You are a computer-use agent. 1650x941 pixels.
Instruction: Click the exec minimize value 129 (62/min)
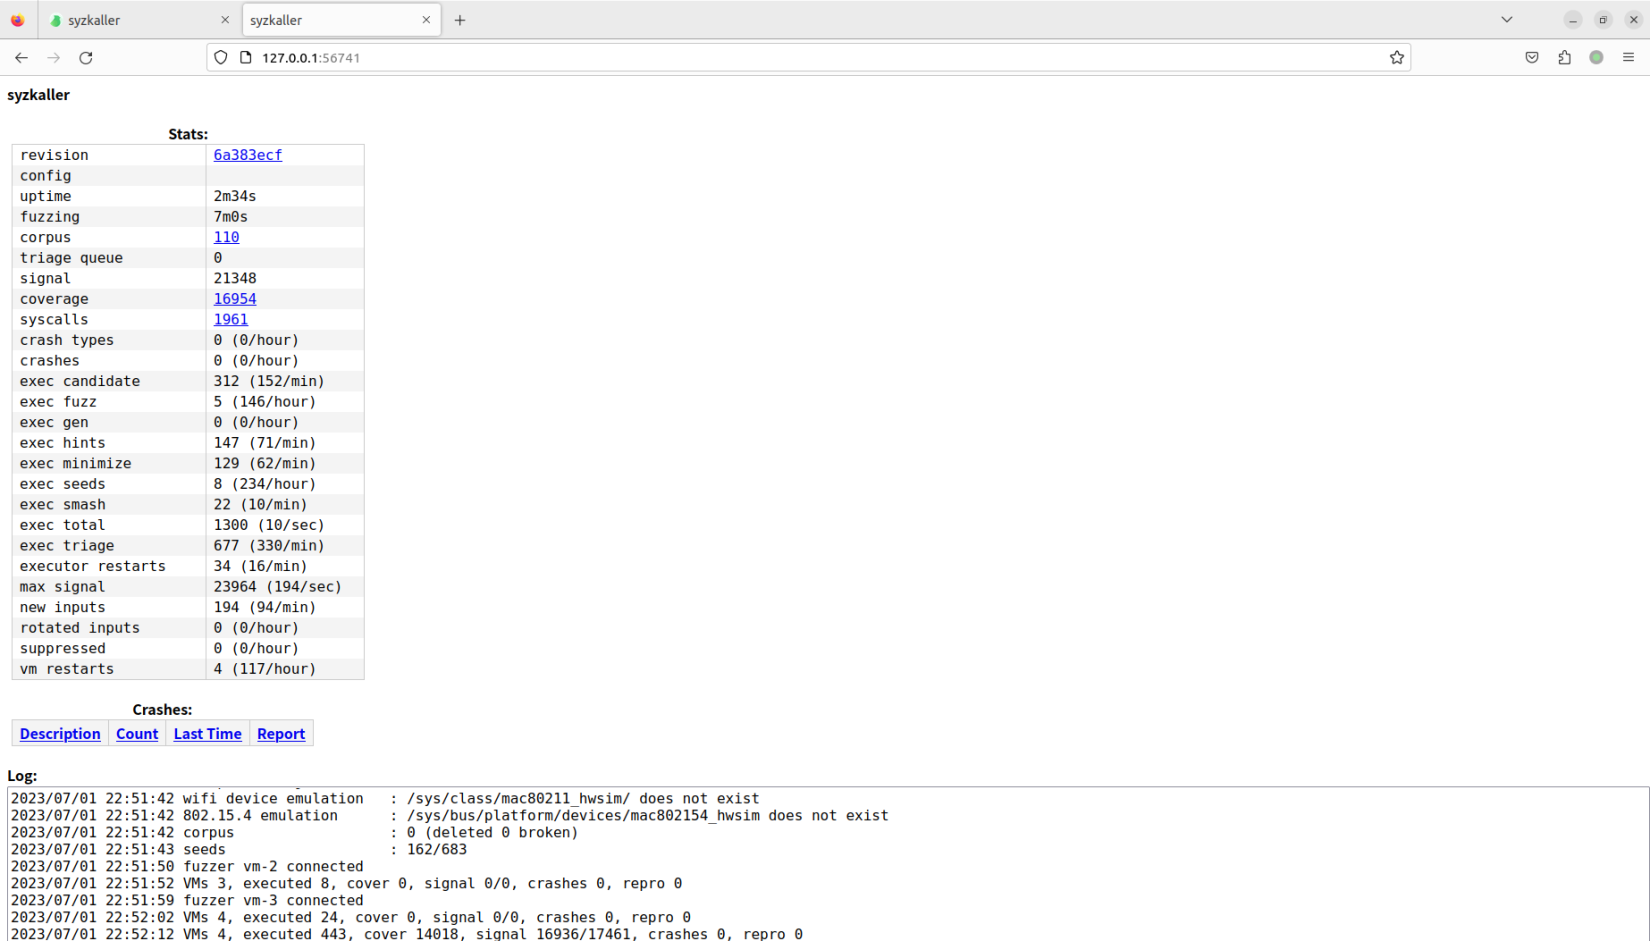(265, 464)
